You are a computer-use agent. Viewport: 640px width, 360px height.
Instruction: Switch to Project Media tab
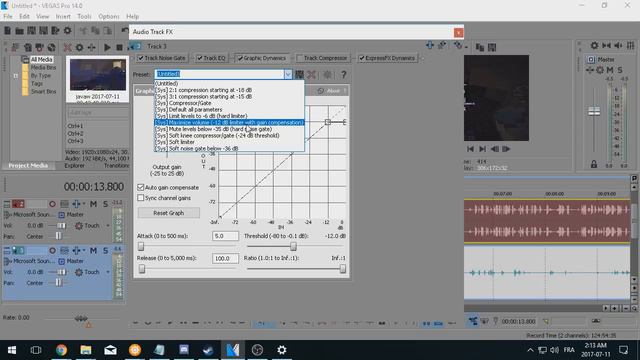[28, 166]
